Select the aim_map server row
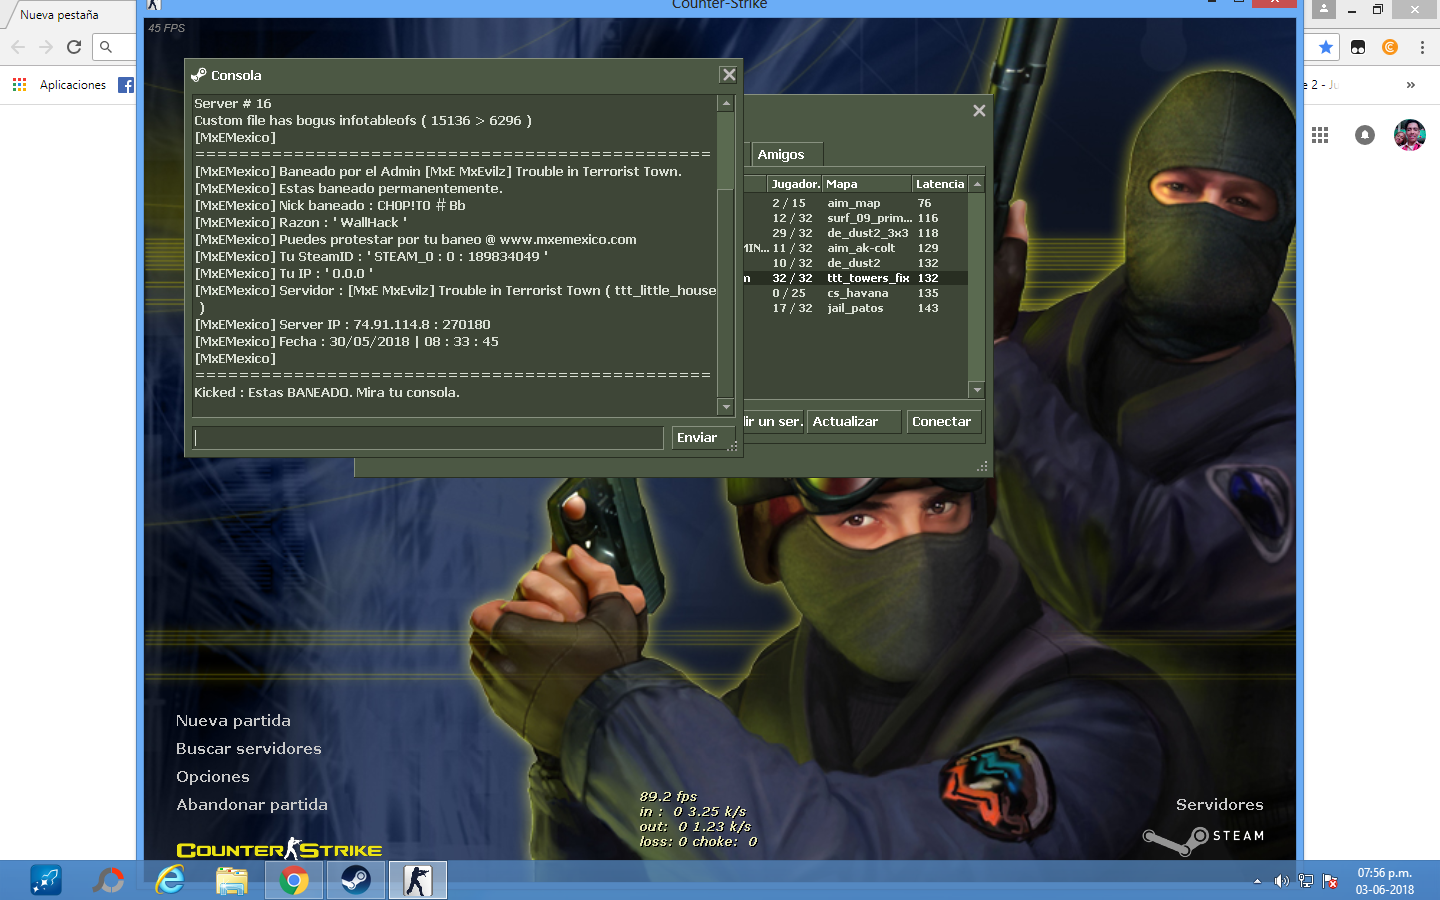Screen dimensions: 1440x900 click(x=855, y=203)
